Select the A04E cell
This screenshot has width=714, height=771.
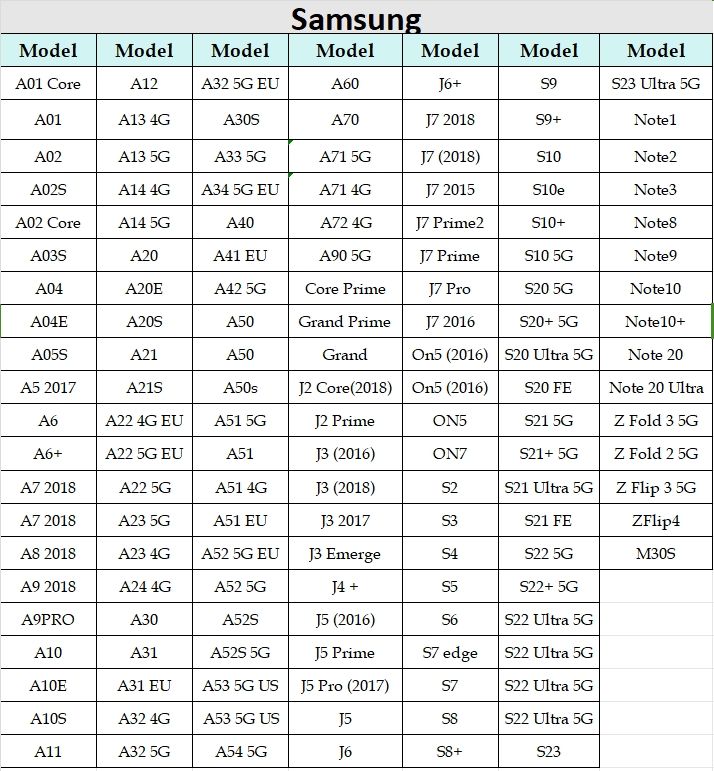48,321
